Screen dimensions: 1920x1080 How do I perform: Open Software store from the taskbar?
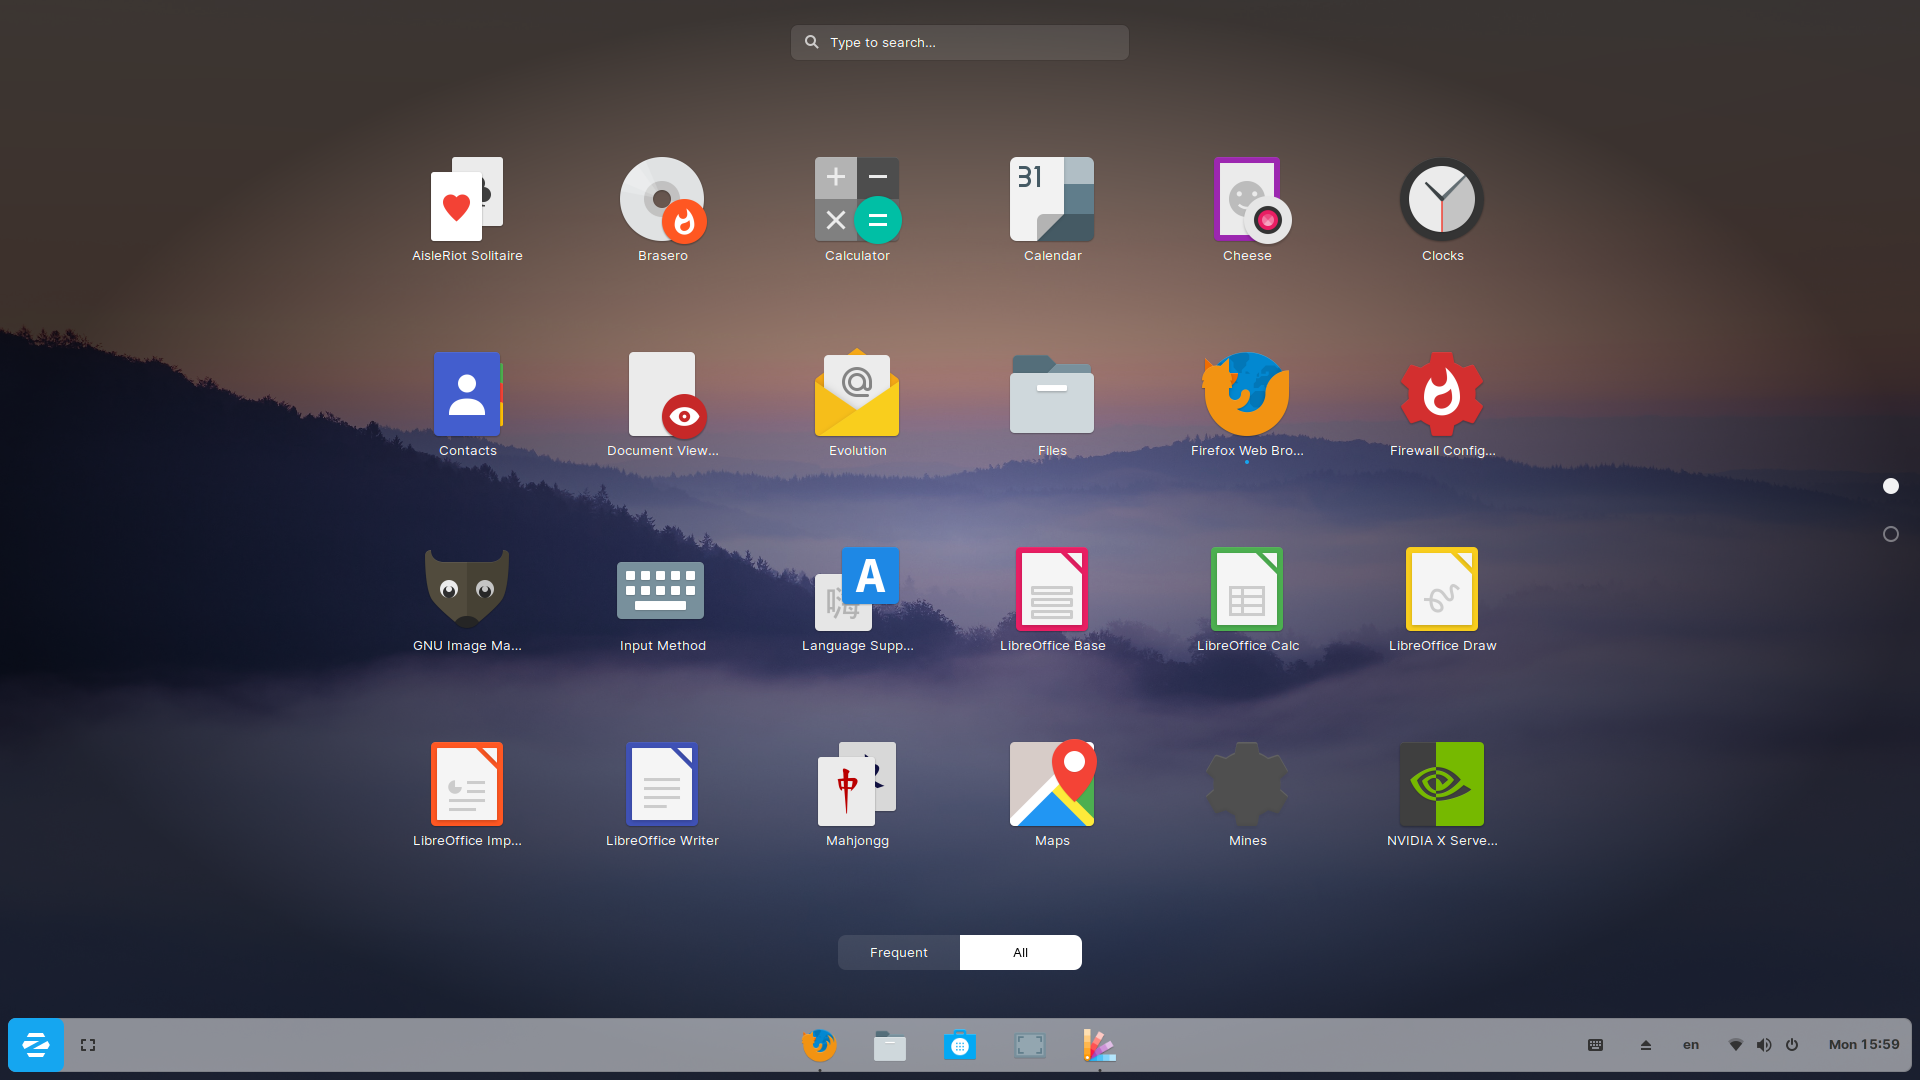pos(959,1045)
